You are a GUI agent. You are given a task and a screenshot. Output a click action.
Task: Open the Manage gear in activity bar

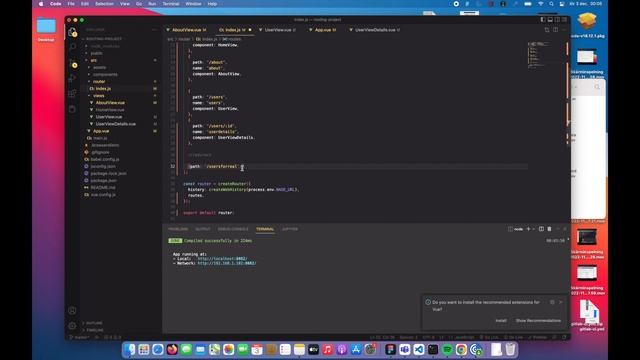point(72,326)
